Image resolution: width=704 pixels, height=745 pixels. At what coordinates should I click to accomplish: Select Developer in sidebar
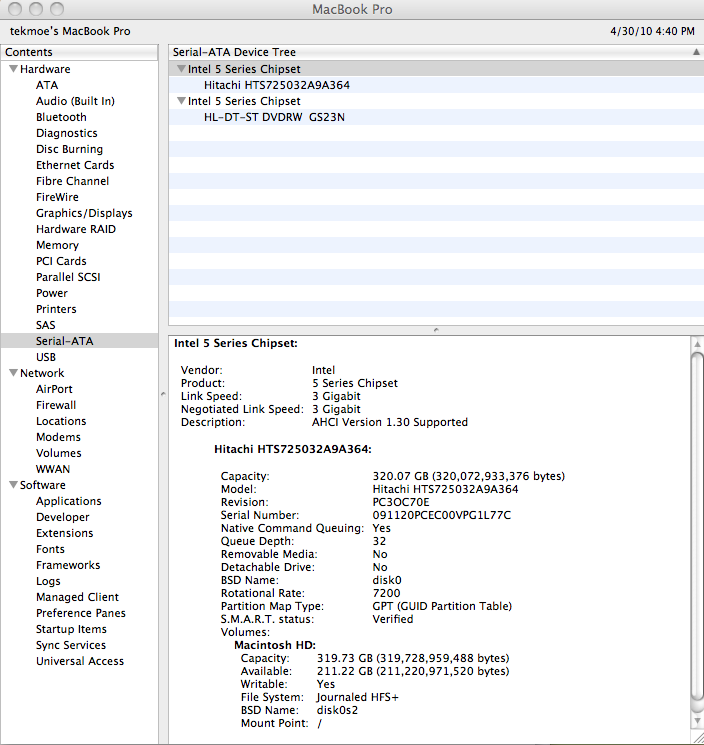[x=62, y=517]
